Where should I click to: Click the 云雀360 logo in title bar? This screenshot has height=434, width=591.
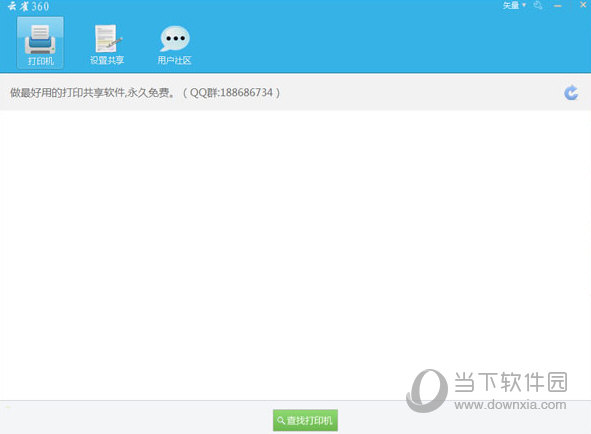29,6
